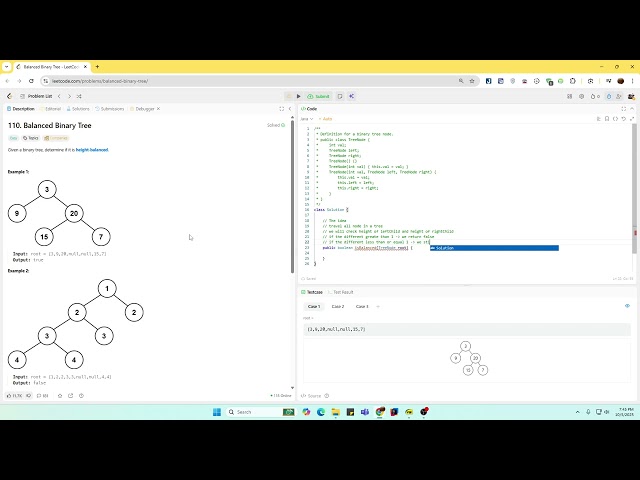
Task: Like the problem thumbs up
Action: coord(14,396)
